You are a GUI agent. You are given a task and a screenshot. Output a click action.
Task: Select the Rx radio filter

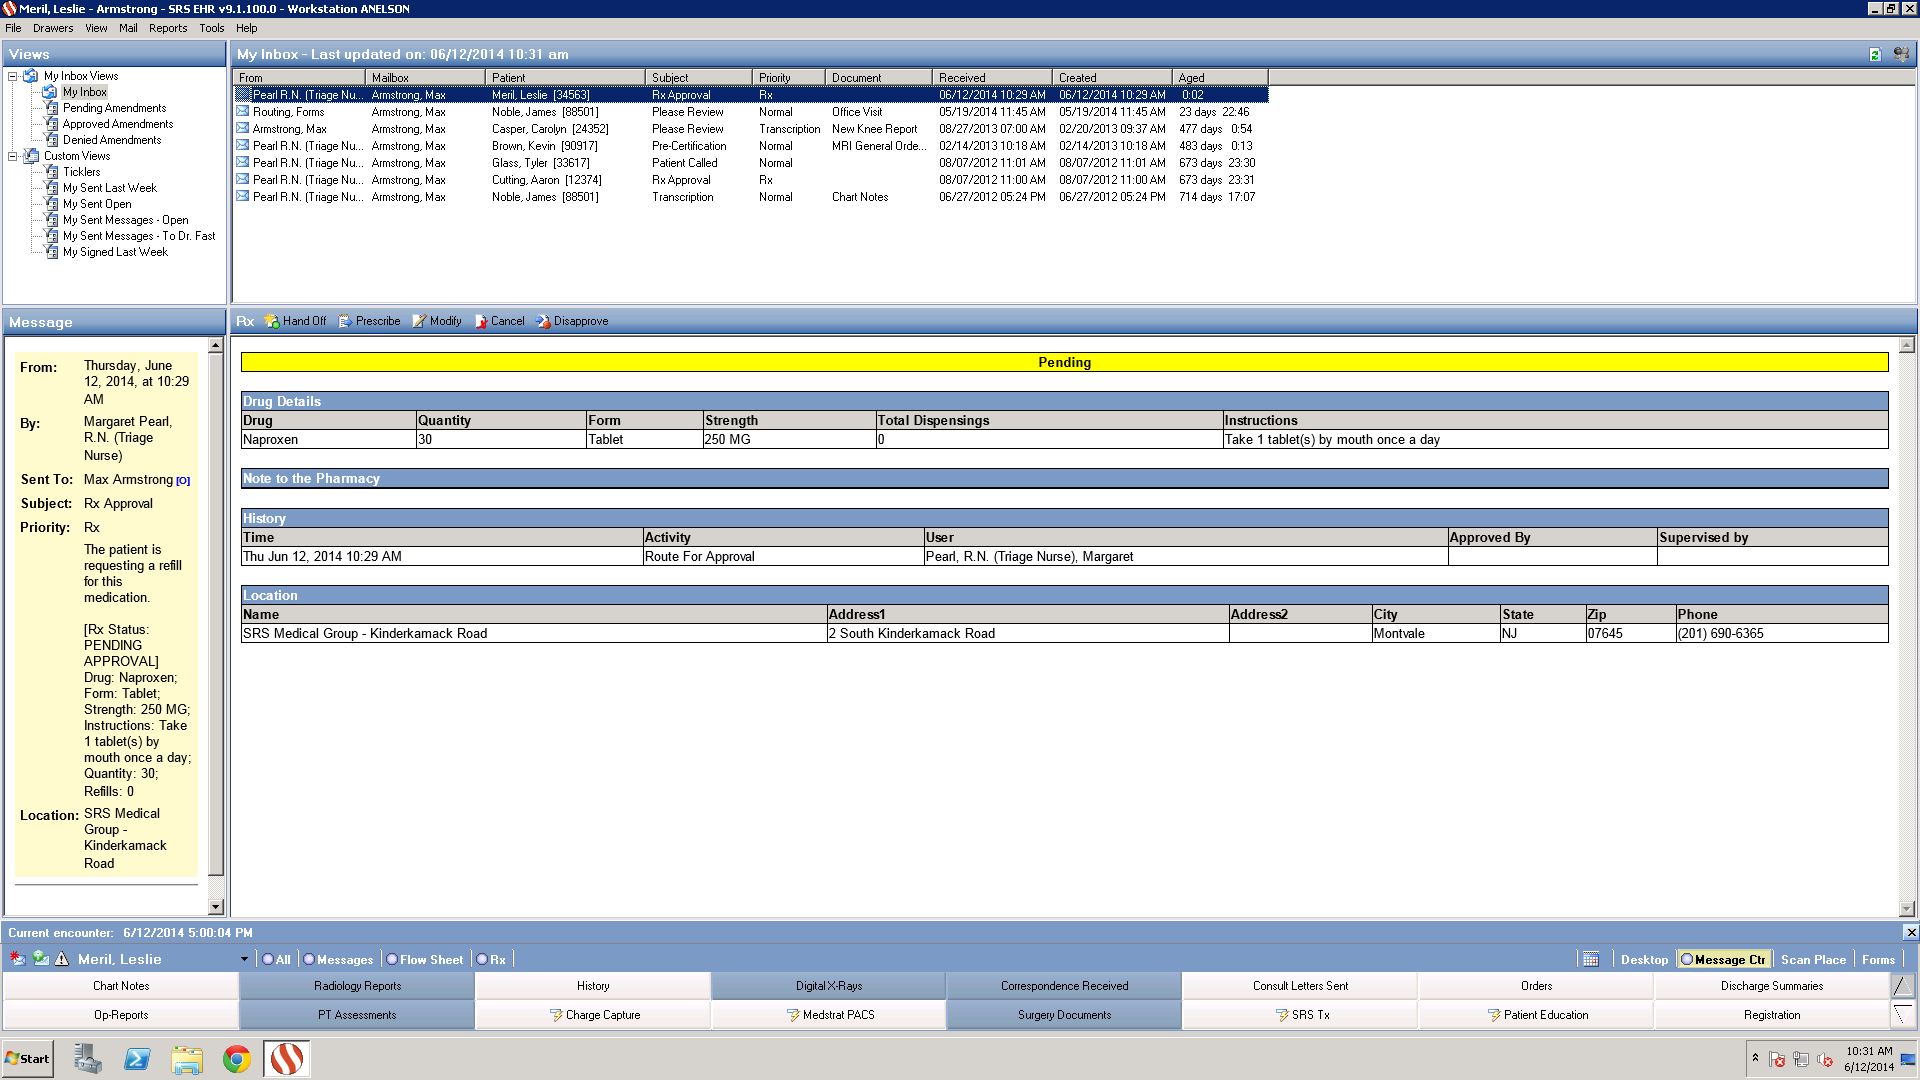click(x=482, y=959)
